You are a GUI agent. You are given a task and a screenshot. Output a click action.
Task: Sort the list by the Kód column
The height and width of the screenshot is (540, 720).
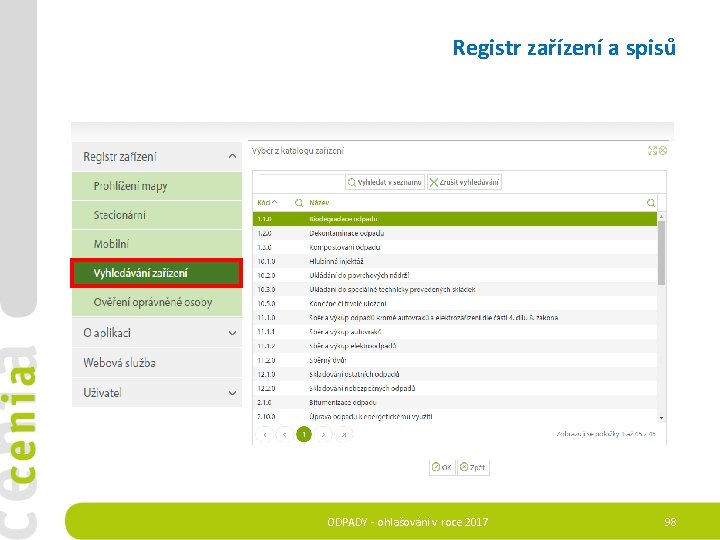tap(267, 202)
